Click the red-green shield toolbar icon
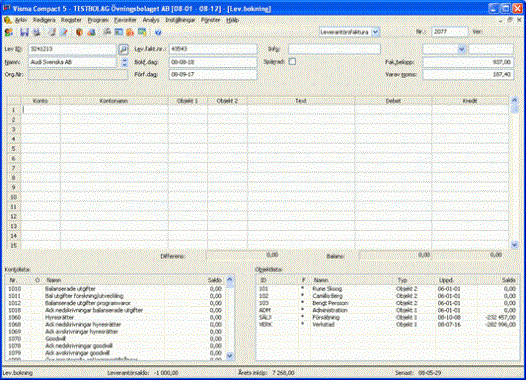This screenshot has height=380, width=526. tap(79, 32)
